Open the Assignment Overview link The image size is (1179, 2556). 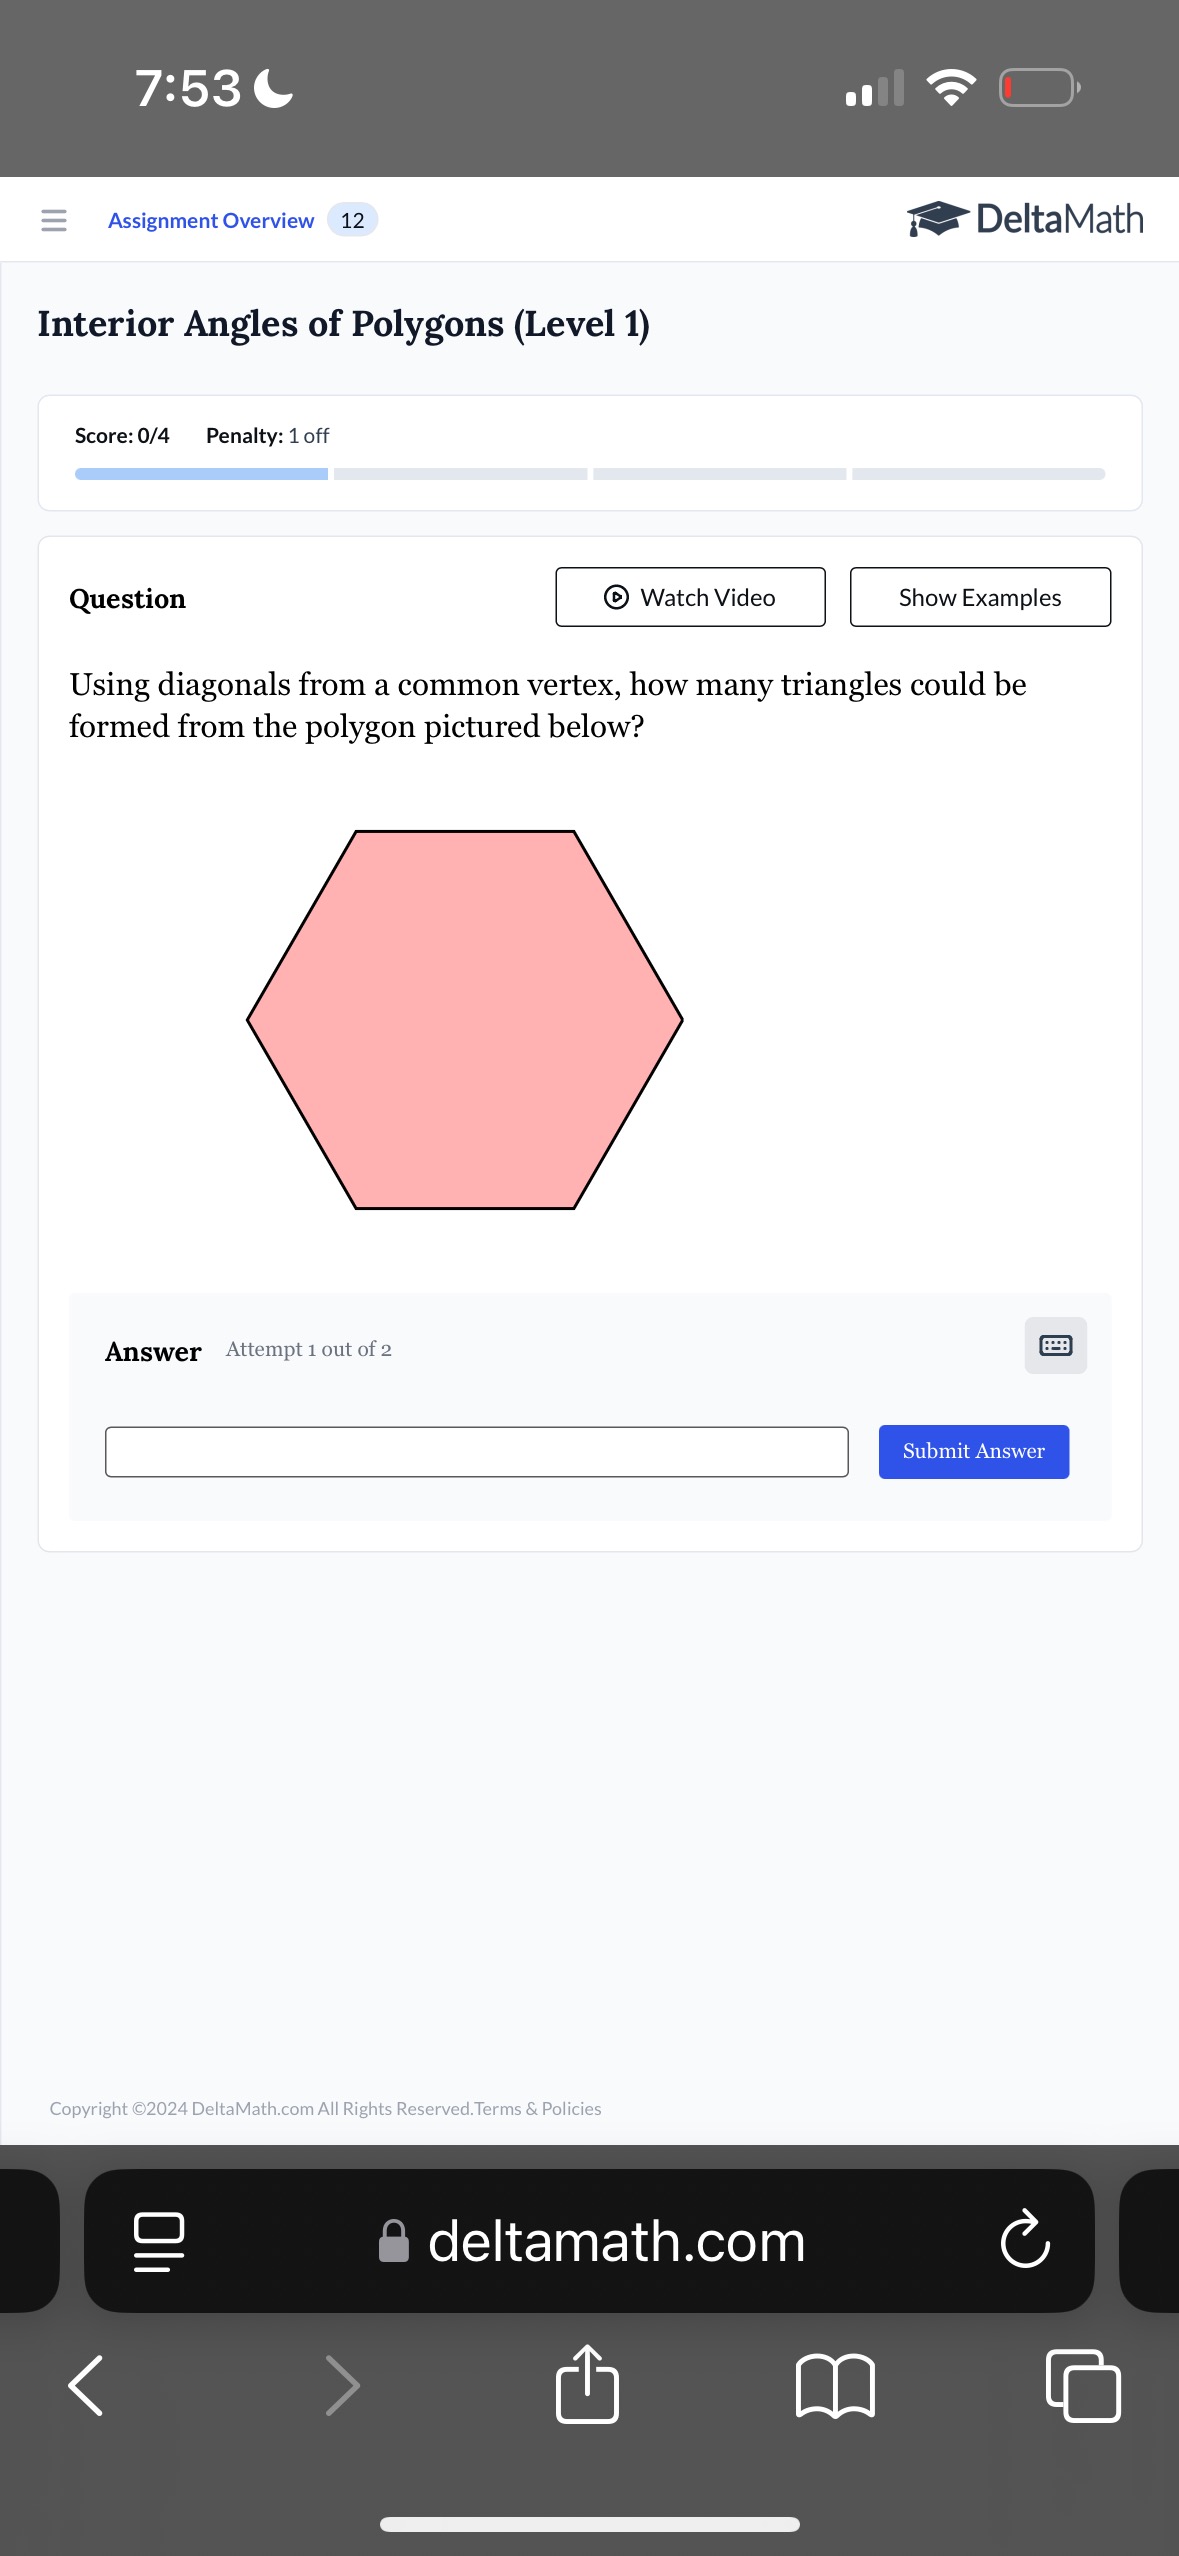[211, 220]
